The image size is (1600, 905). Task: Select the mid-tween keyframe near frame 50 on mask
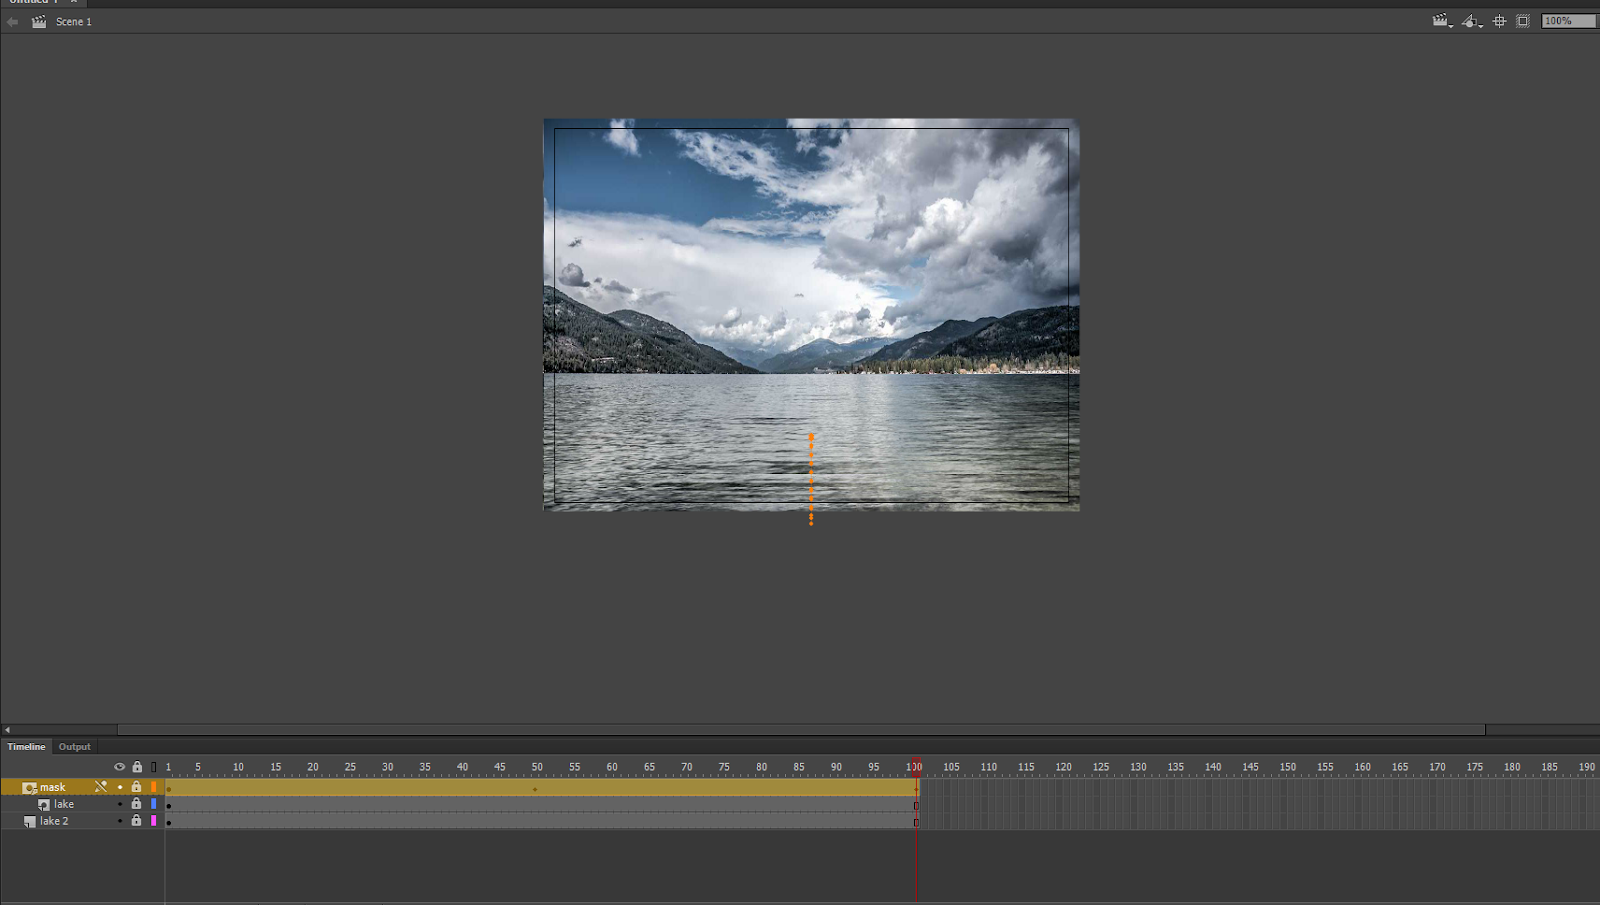[535, 788]
